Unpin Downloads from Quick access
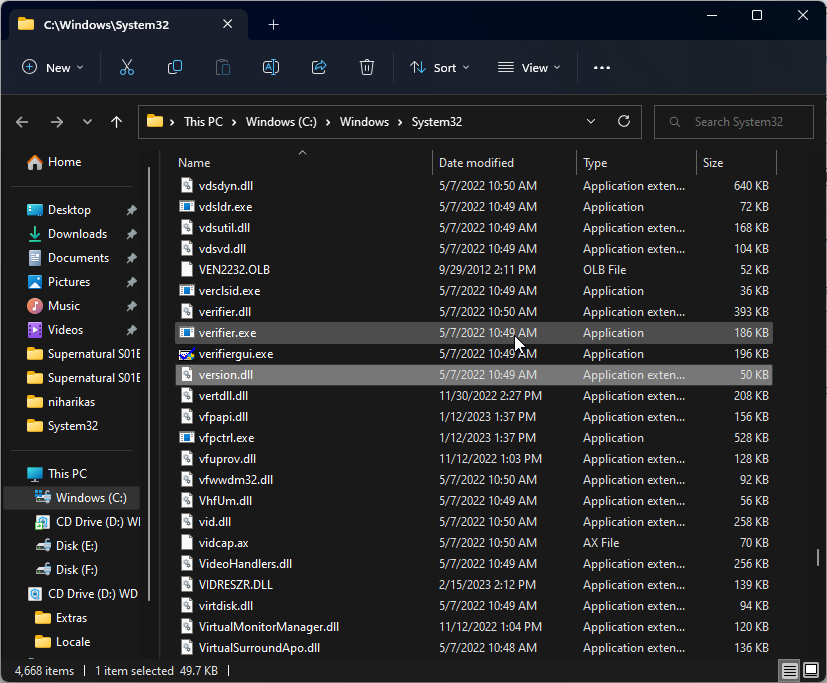The width and height of the screenshot is (827, 683). (x=131, y=234)
